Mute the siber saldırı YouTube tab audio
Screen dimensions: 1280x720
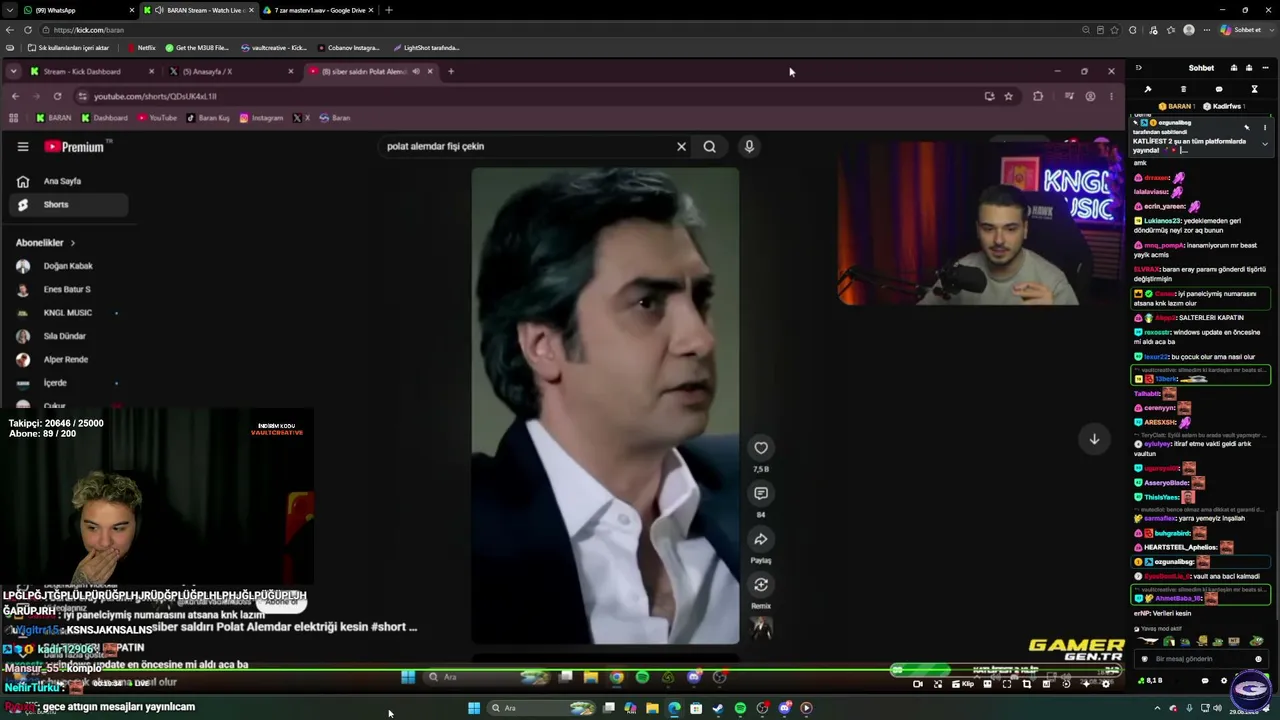417,72
